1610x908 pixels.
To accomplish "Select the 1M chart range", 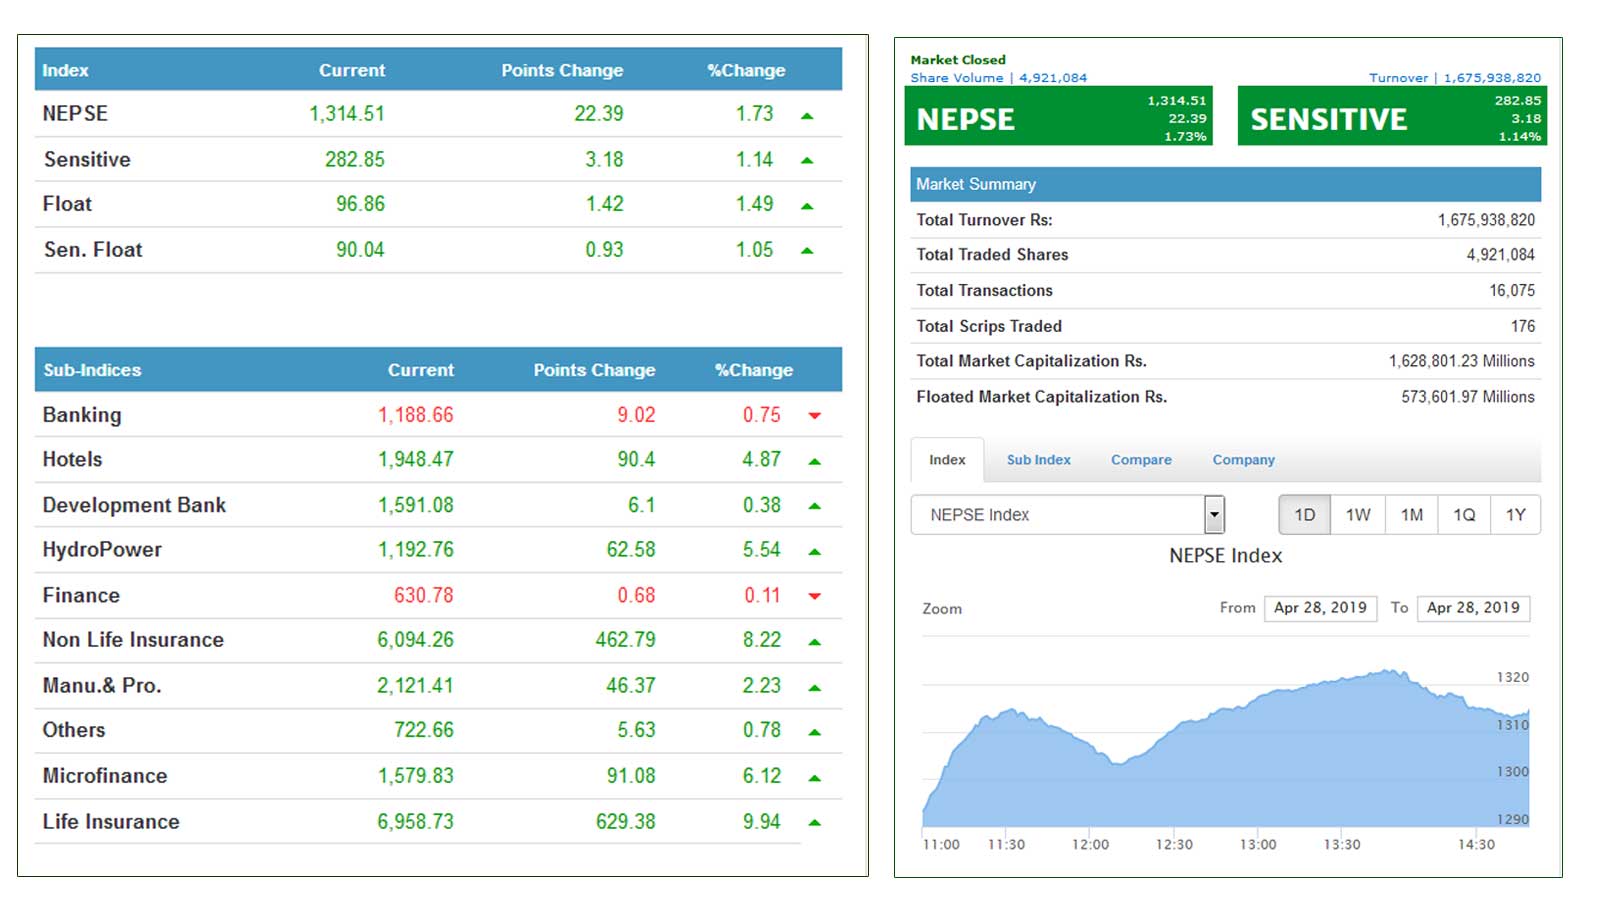I will point(1412,515).
